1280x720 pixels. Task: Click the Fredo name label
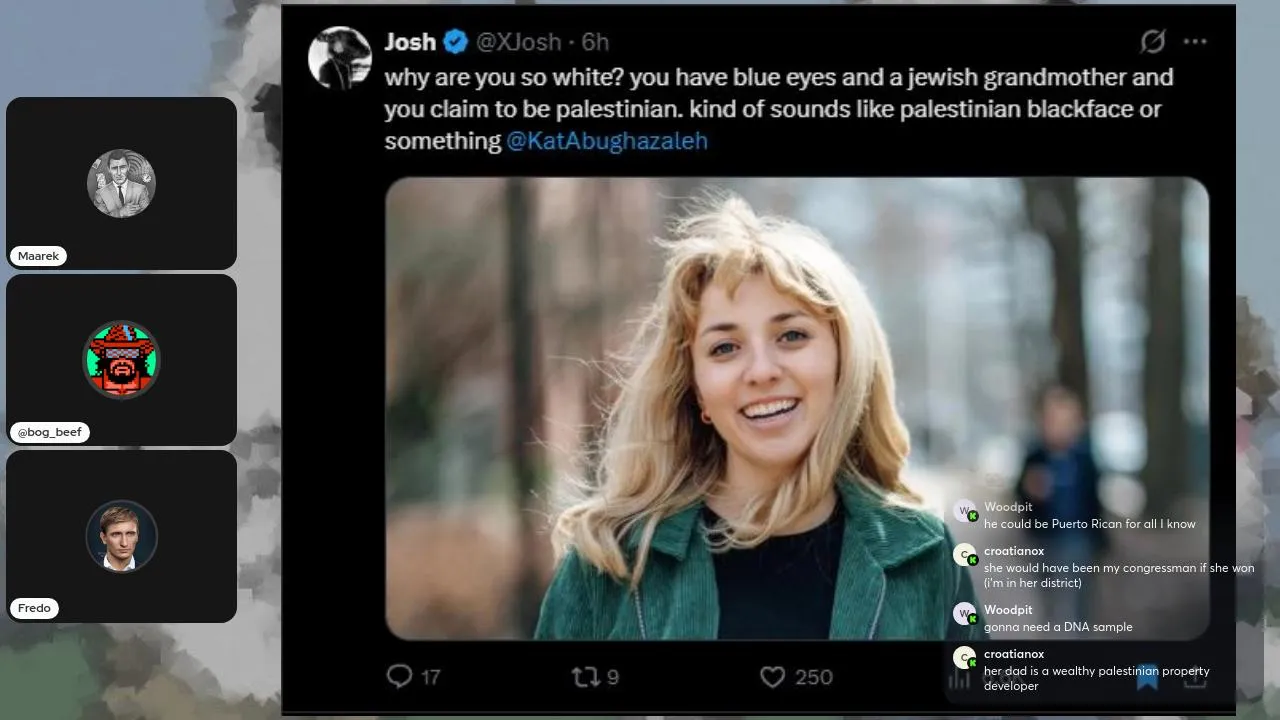34,608
